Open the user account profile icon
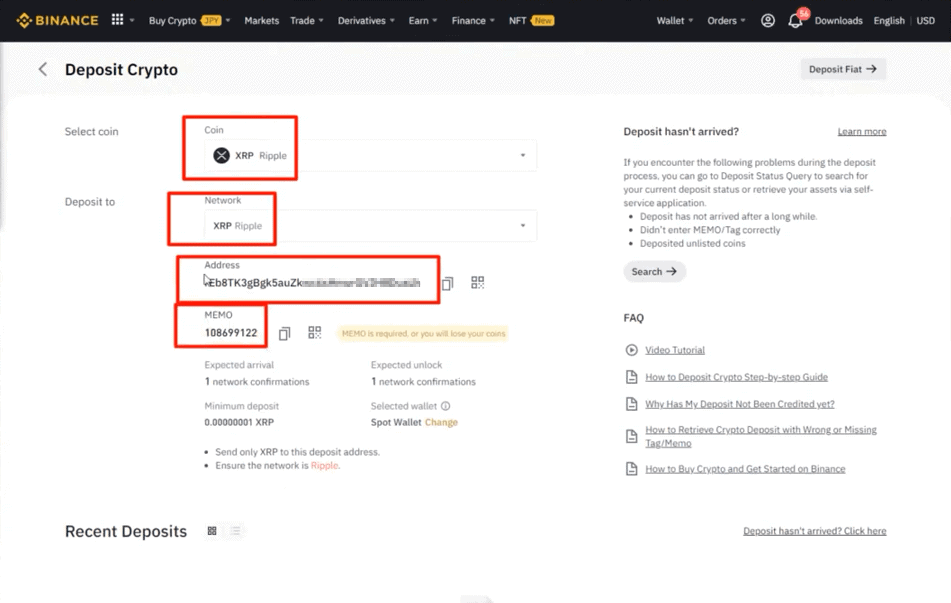 click(x=767, y=21)
